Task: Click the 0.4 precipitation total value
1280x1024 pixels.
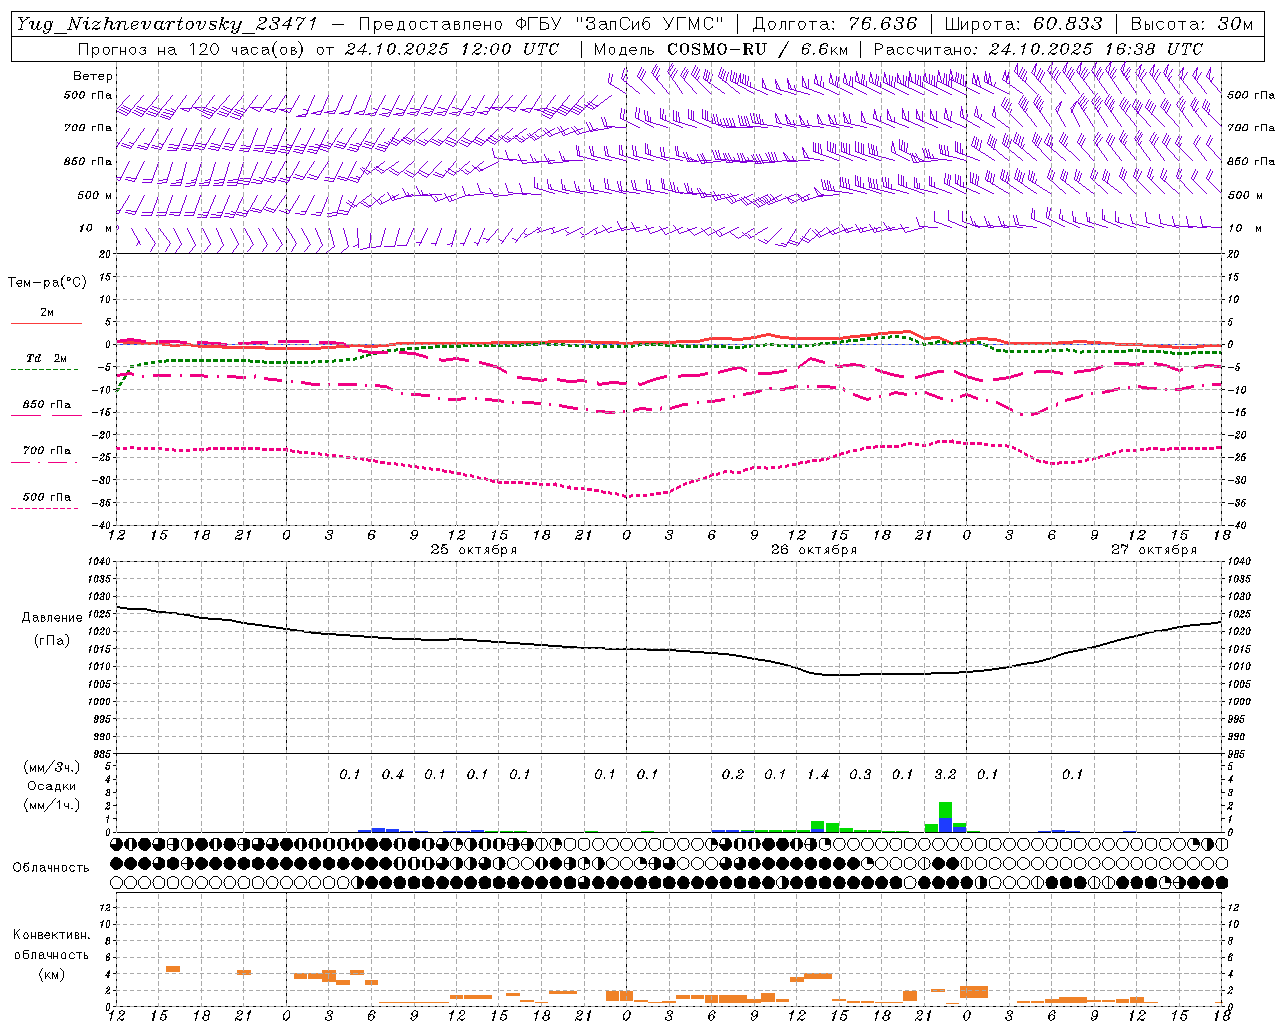Action: coord(393,774)
